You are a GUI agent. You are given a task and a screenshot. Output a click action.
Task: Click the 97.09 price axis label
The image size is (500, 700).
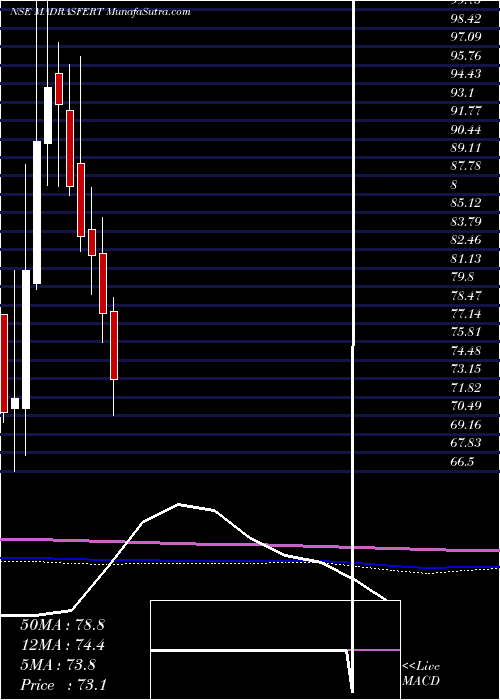[x=466, y=38]
